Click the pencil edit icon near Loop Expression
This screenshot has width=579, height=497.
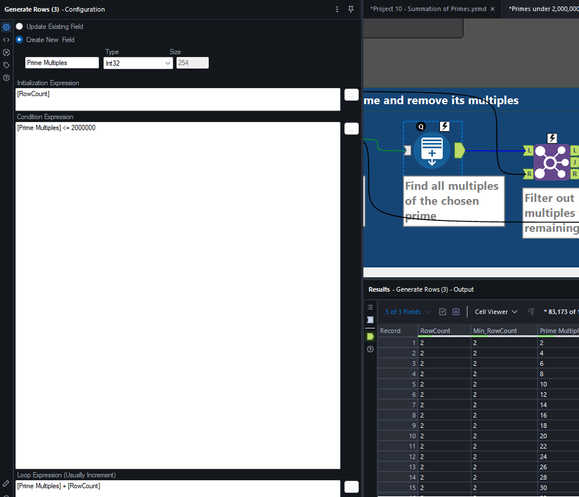[6, 483]
